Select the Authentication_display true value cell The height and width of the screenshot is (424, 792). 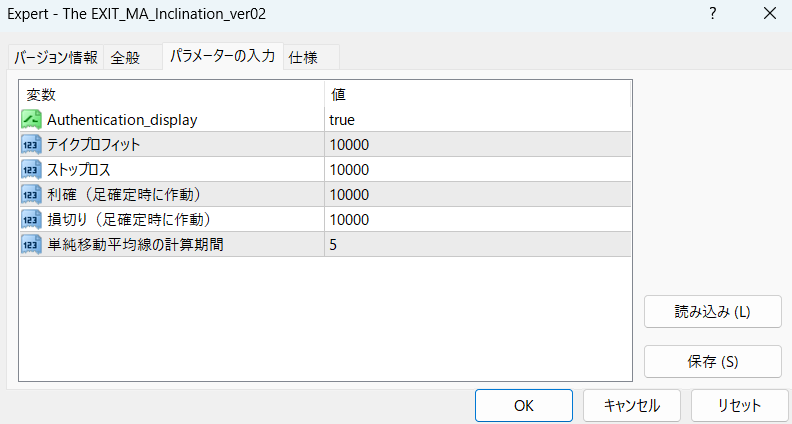(477, 119)
